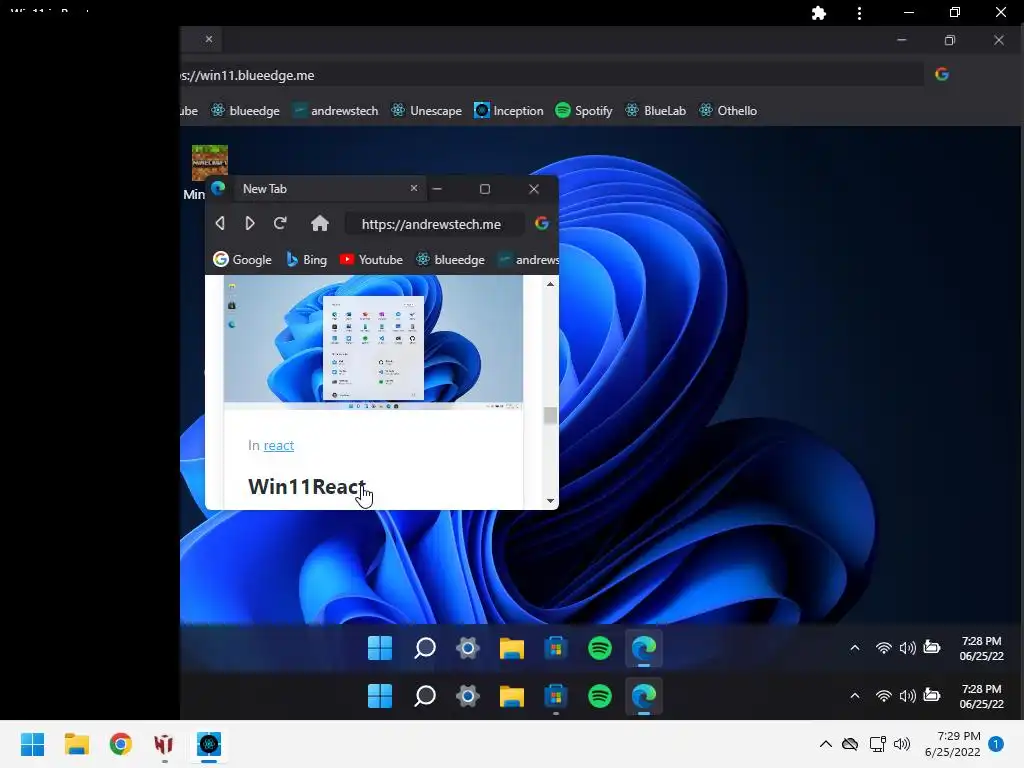The image size is (1024, 768).
Task: Click the andrewstech.me address field
Action: 434,224
